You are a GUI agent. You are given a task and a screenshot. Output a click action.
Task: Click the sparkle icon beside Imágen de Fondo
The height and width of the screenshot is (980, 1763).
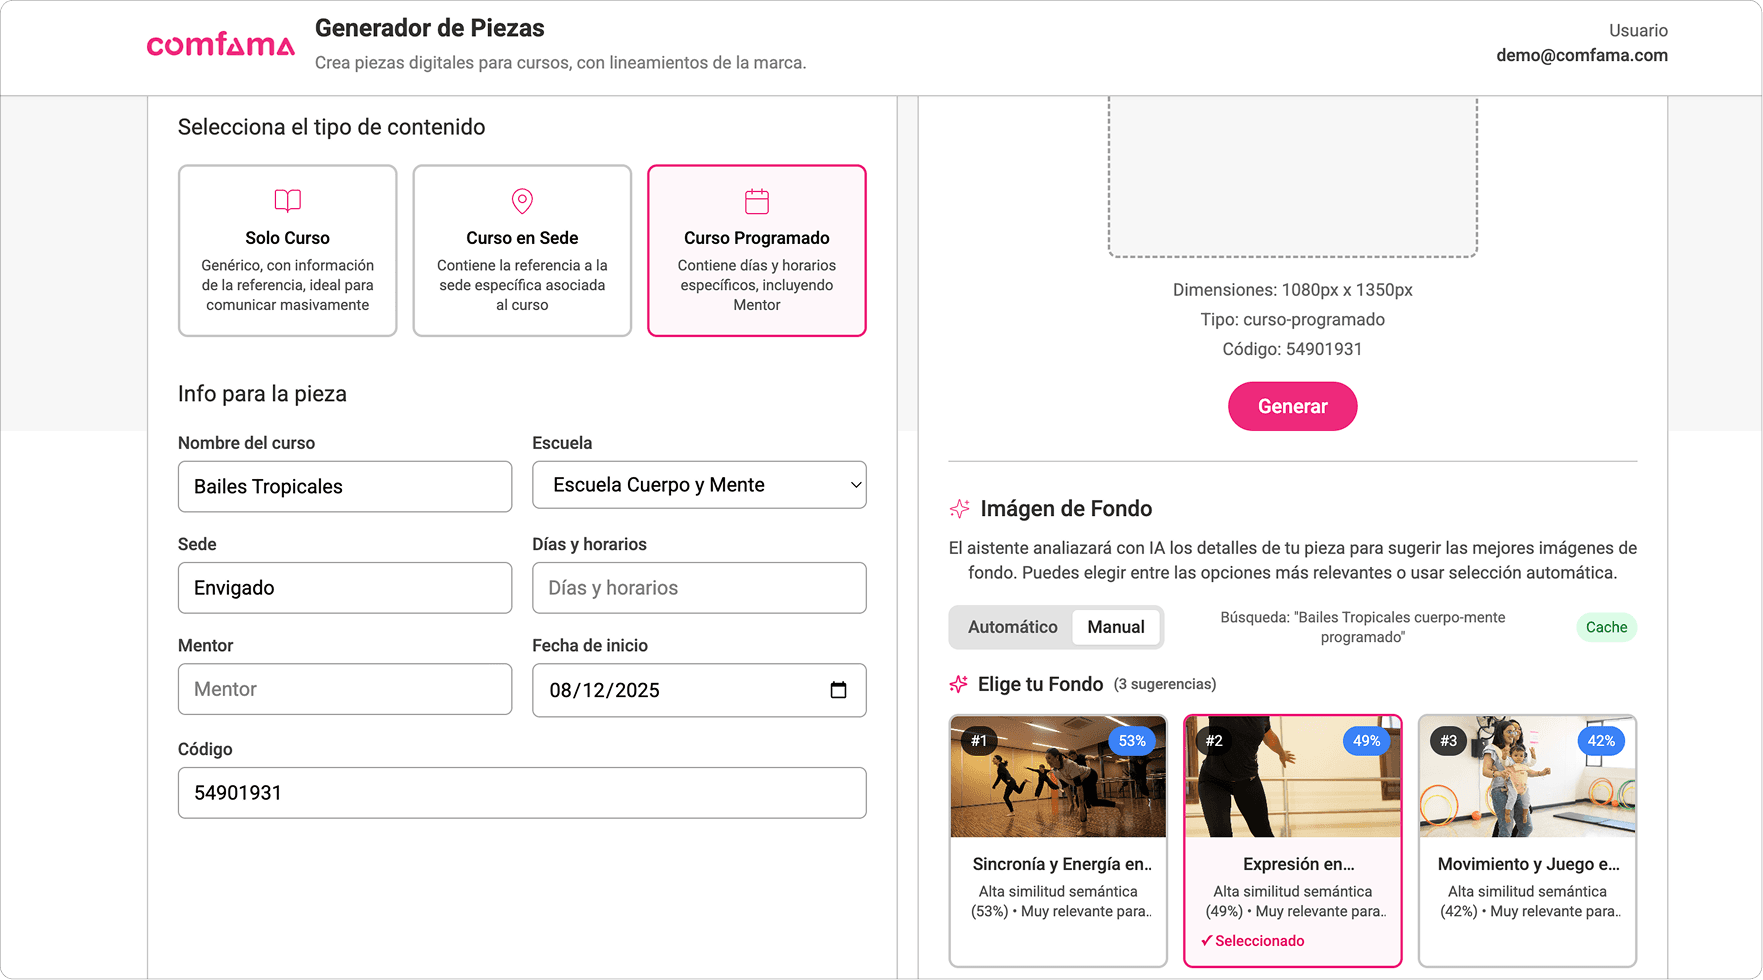960,509
